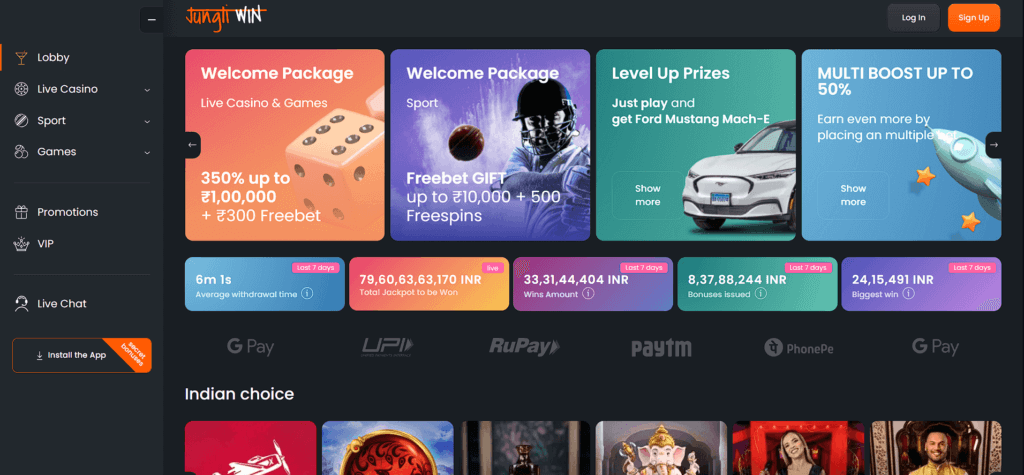Collapse the sidebar with the minus button

pyautogui.click(x=152, y=20)
